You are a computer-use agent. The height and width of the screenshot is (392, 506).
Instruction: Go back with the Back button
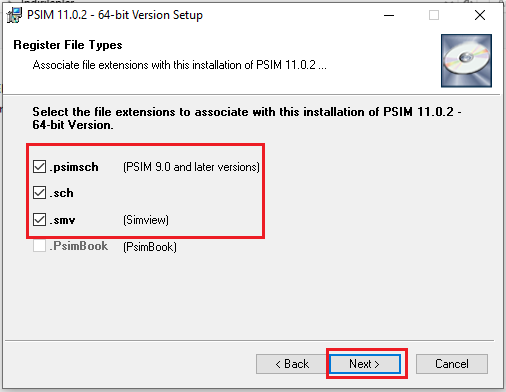tap(292, 364)
